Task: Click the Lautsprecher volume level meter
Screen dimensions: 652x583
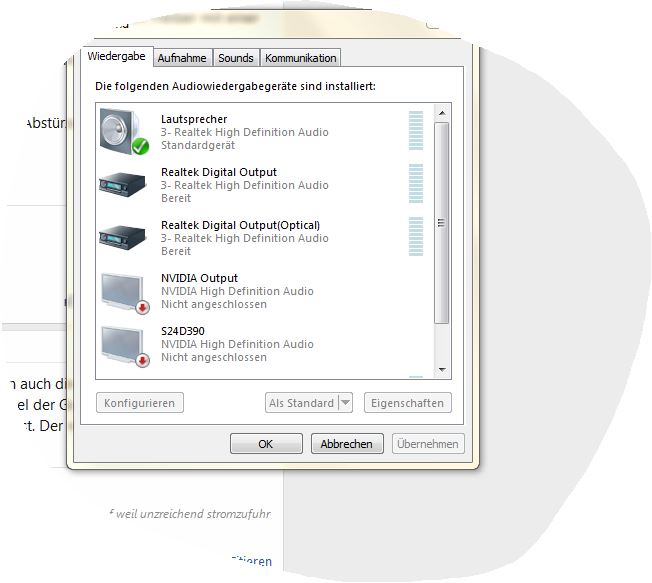Action: click(x=416, y=131)
